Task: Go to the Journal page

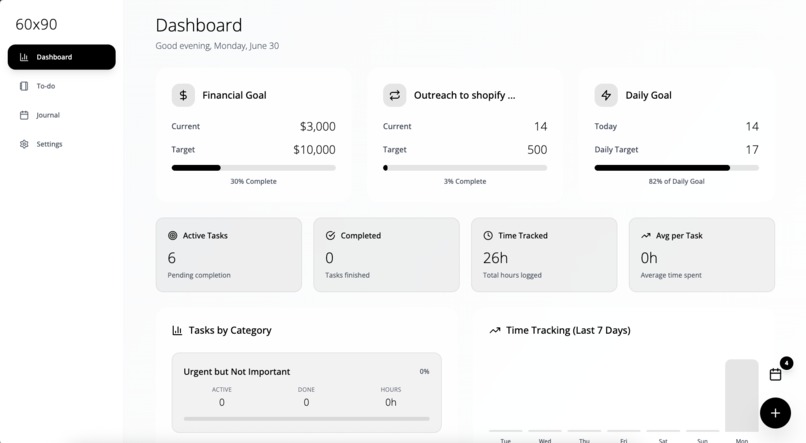Action: point(62,115)
